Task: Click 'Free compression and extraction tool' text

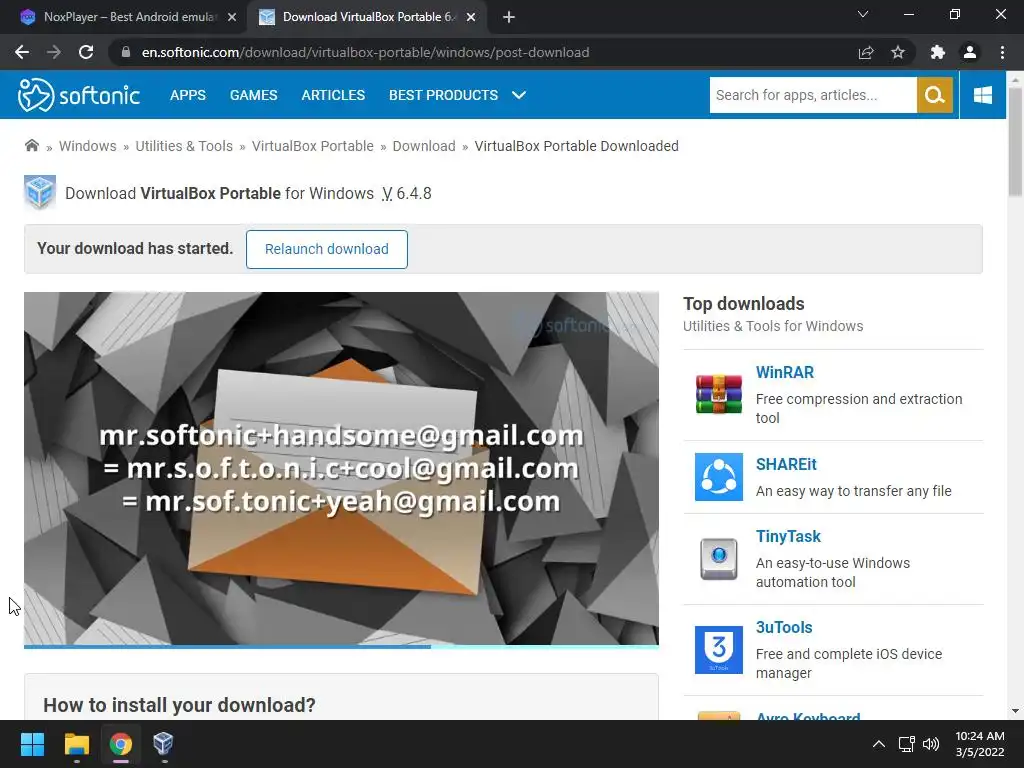Action: click(859, 408)
